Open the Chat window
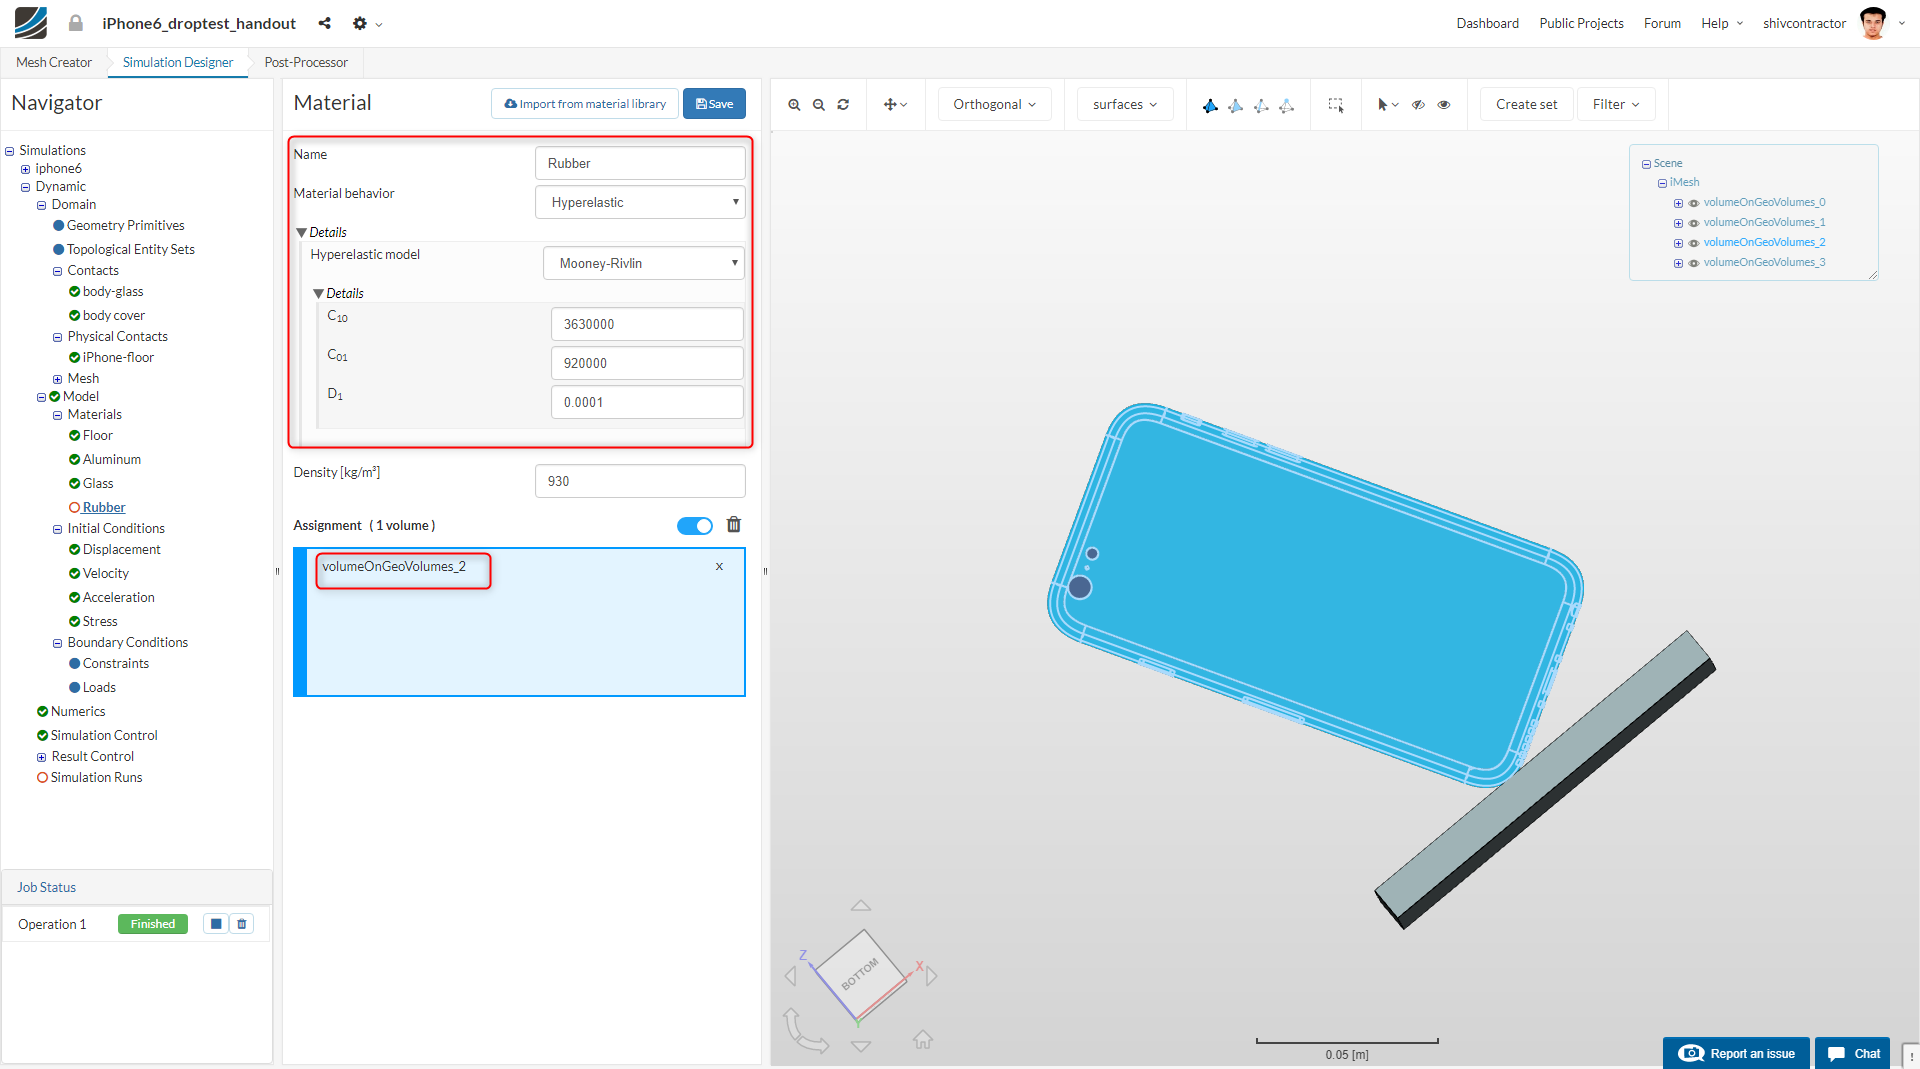 [x=1852, y=1053]
